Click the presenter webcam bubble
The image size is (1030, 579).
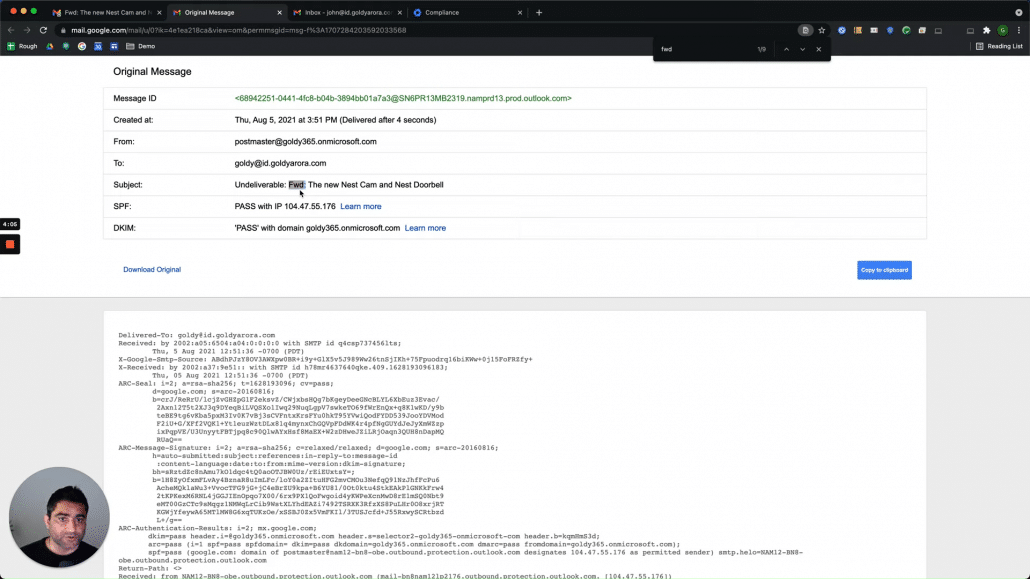coord(59,517)
